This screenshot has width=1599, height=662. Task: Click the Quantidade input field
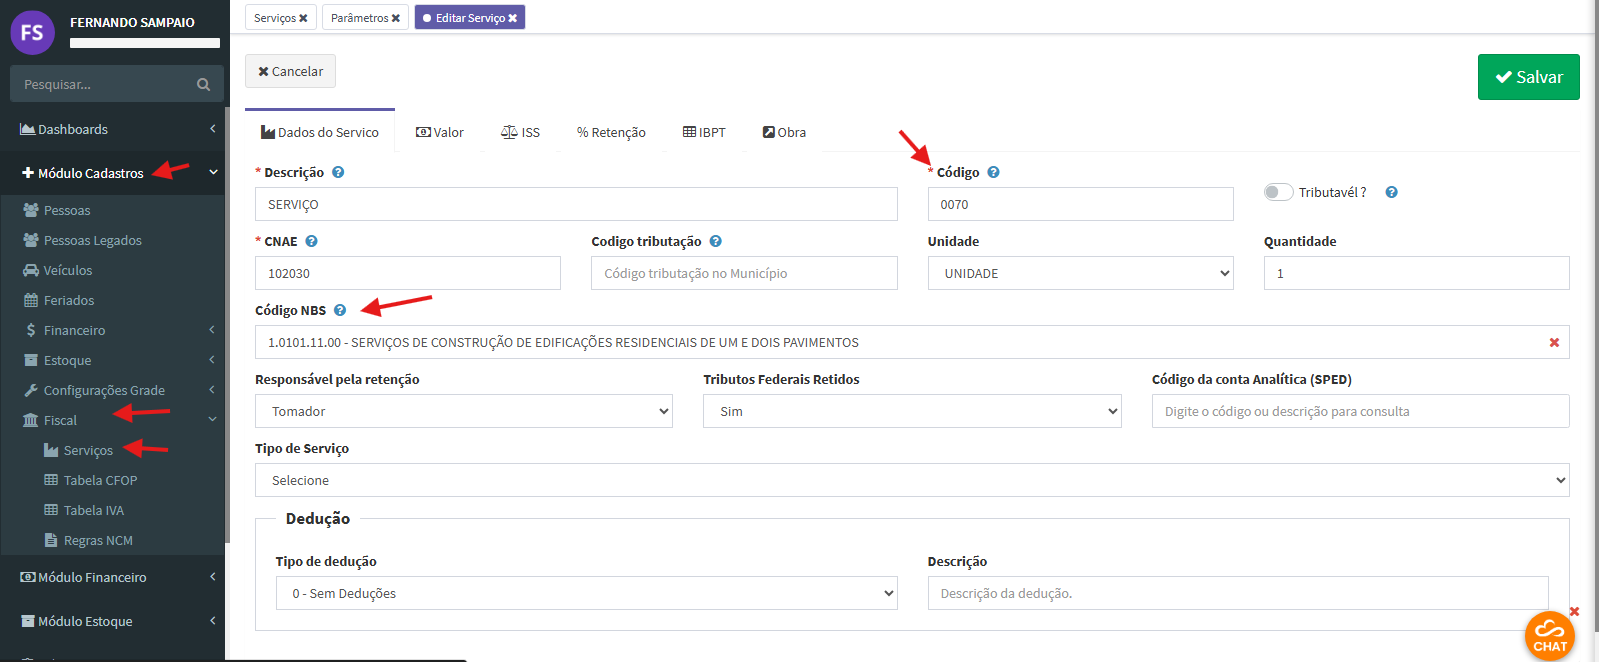point(1415,273)
